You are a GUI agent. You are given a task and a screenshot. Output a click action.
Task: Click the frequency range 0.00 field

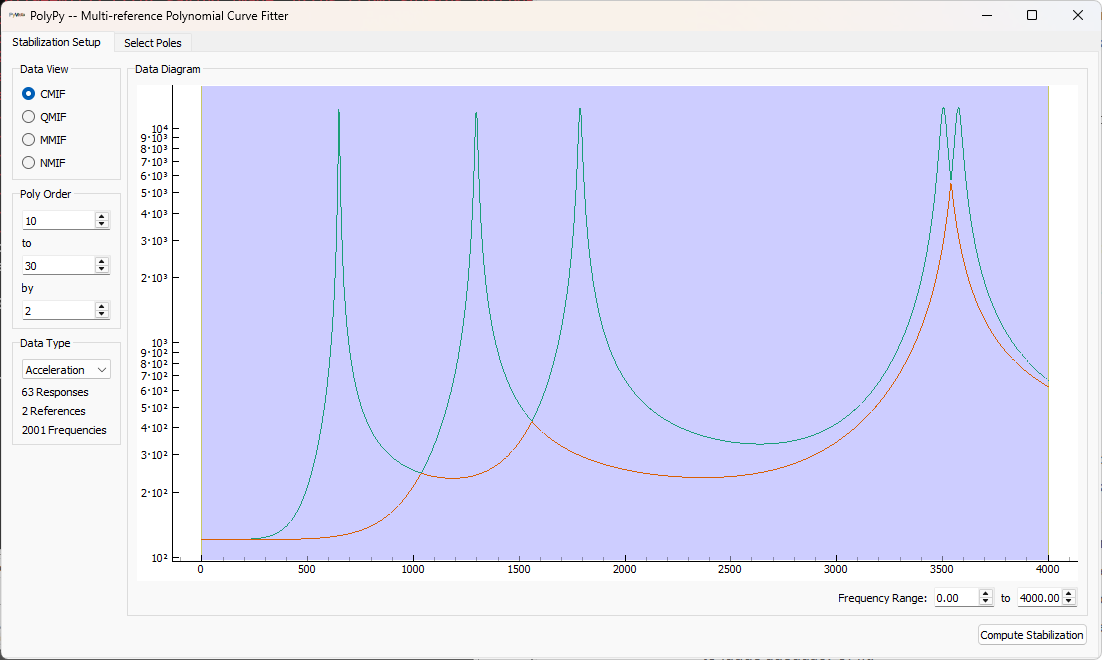tap(956, 598)
